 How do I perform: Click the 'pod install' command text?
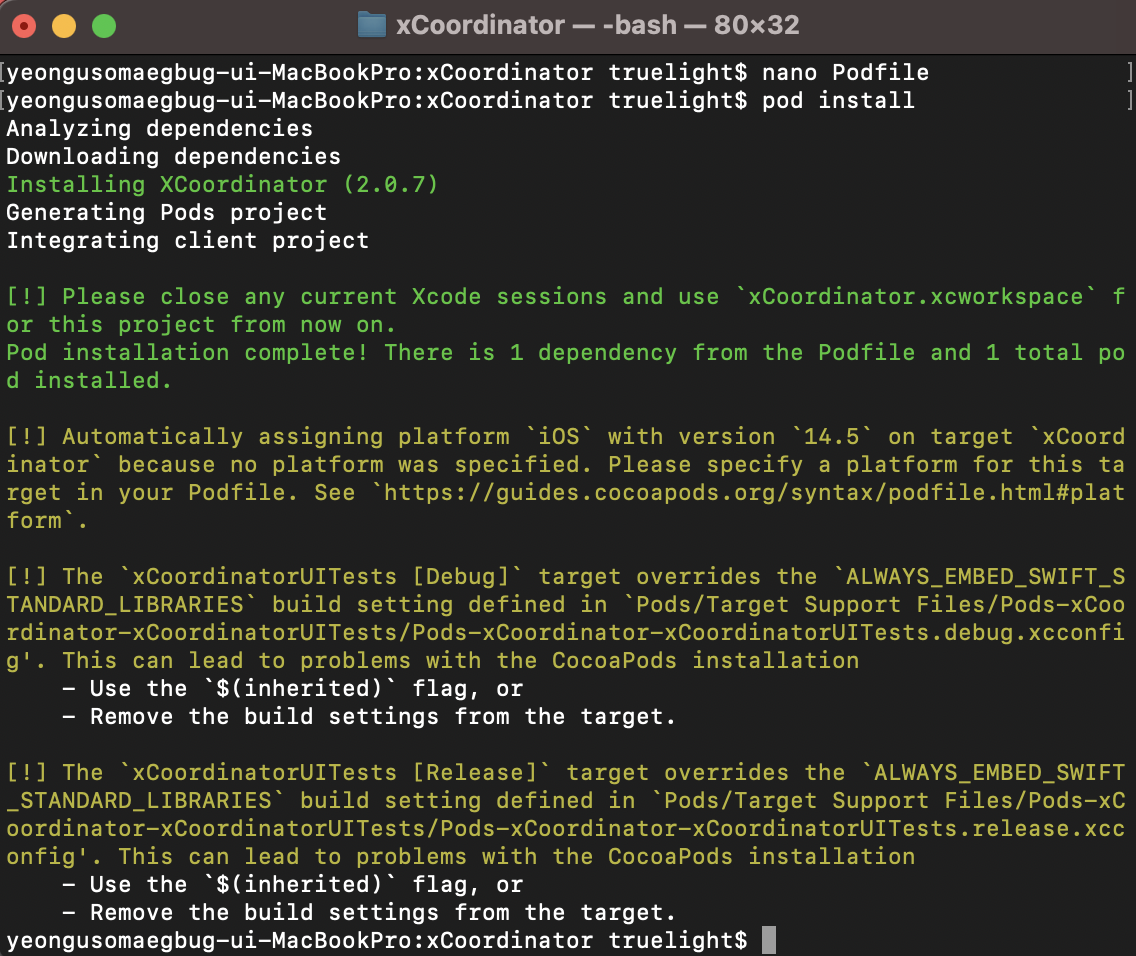[838, 100]
